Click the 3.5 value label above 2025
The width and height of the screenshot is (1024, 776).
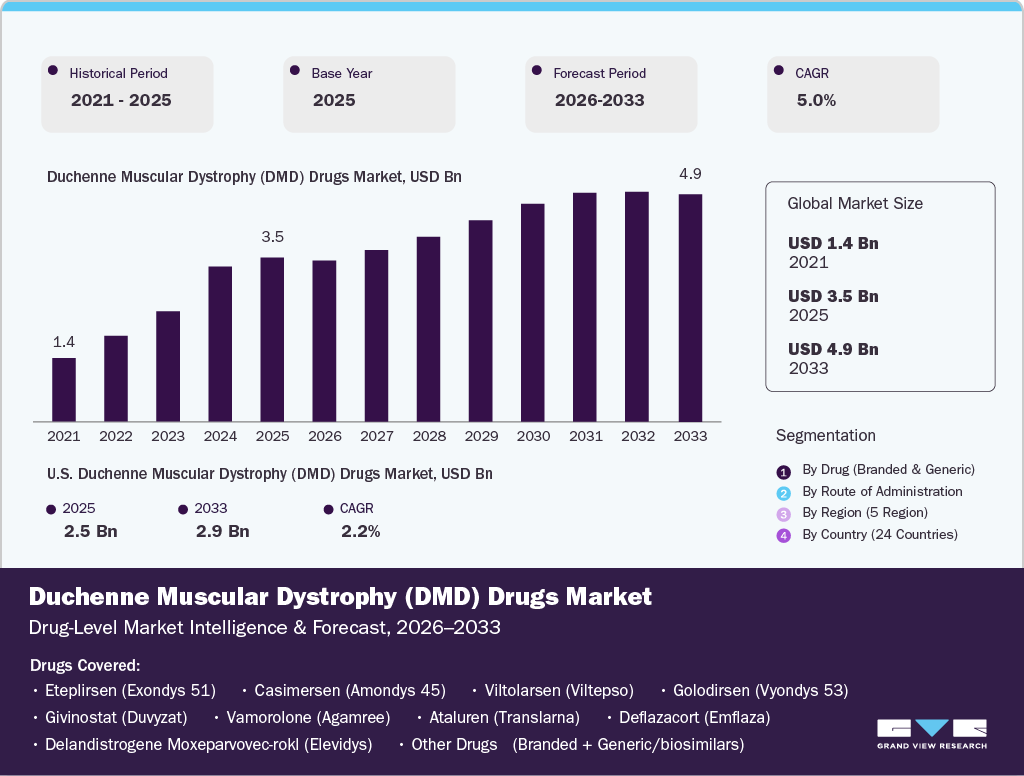272,236
